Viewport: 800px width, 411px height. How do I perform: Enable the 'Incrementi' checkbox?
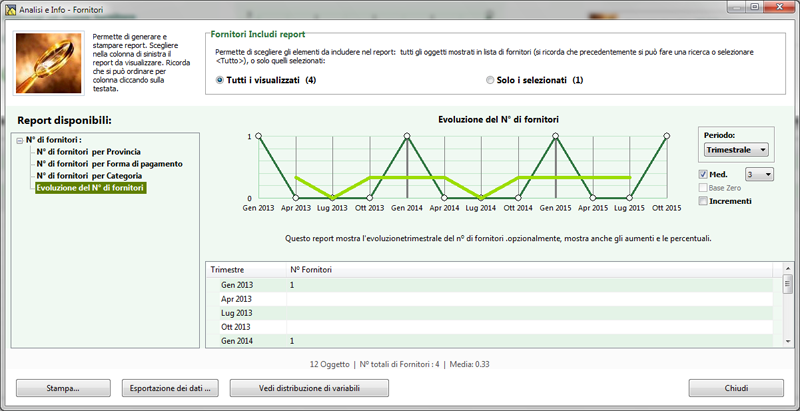(704, 201)
